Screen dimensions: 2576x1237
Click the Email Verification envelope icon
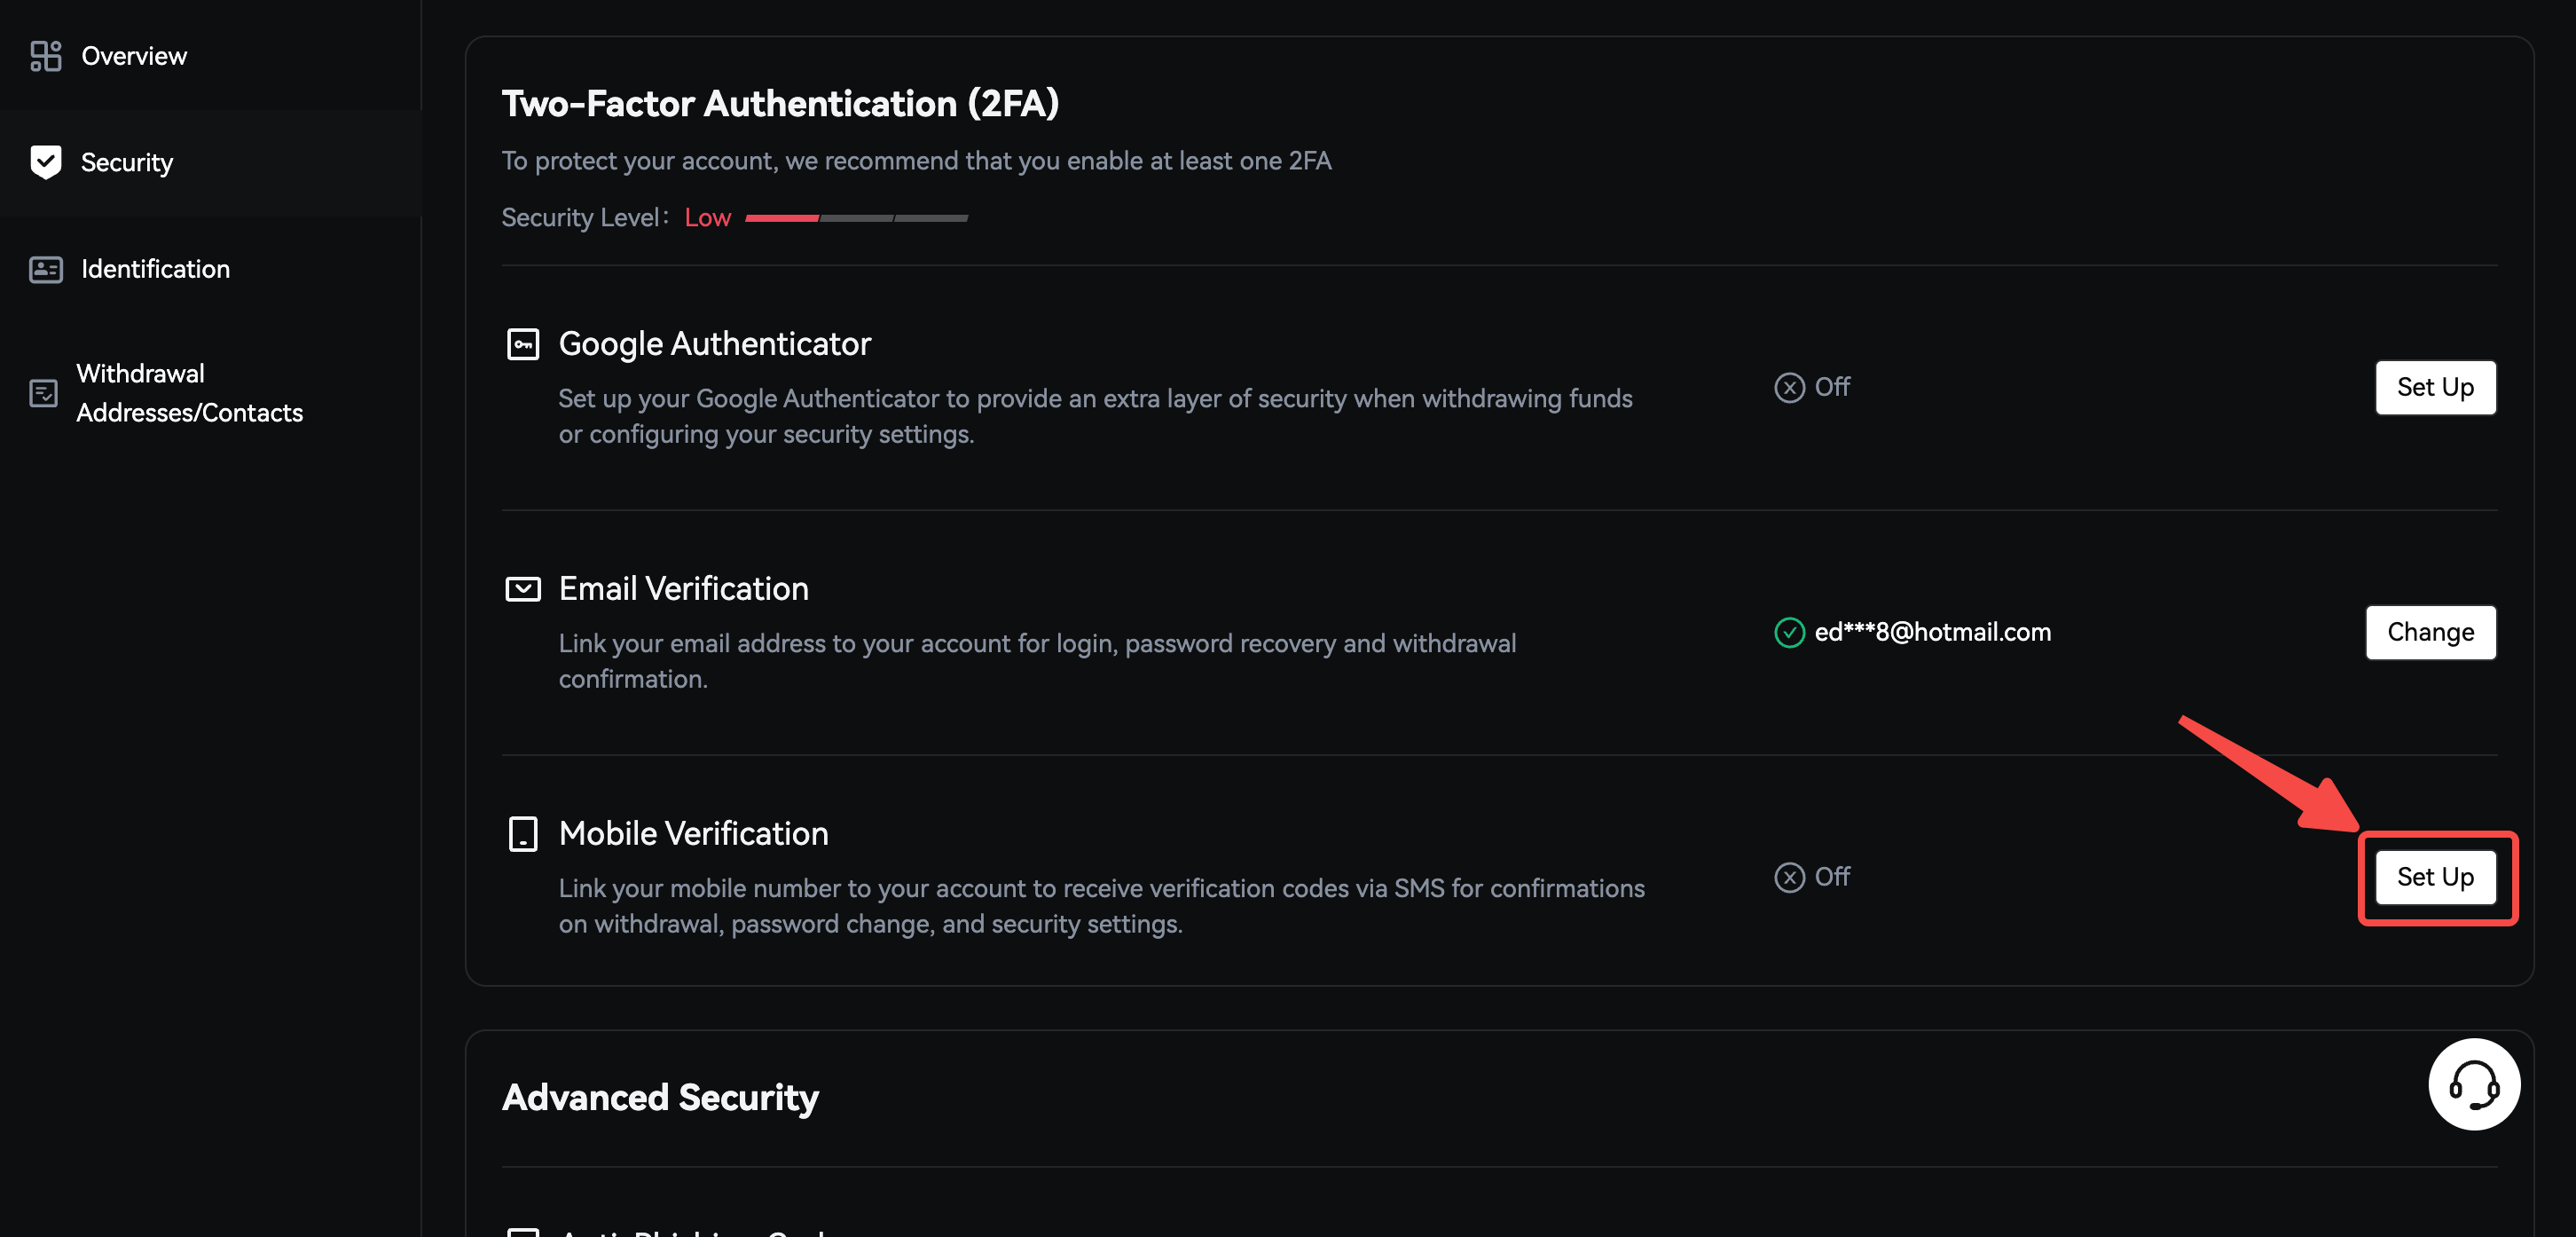tap(522, 589)
